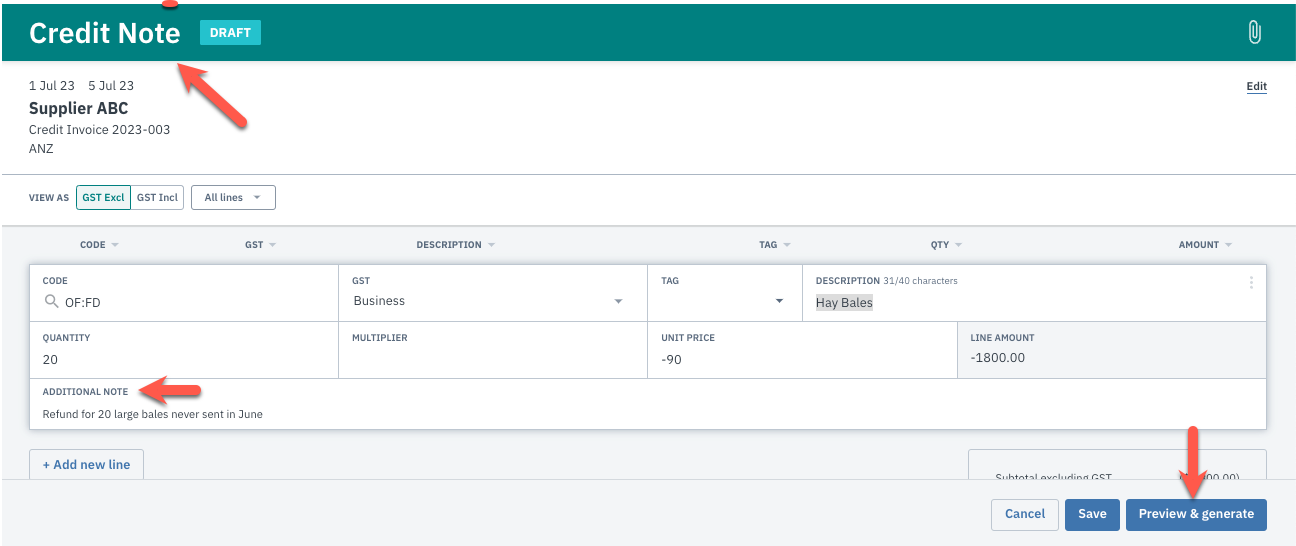Image resolution: width=1296 pixels, height=546 pixels.
Task: Open the line item three-dot menu
Action: [x=1250, y=283]
